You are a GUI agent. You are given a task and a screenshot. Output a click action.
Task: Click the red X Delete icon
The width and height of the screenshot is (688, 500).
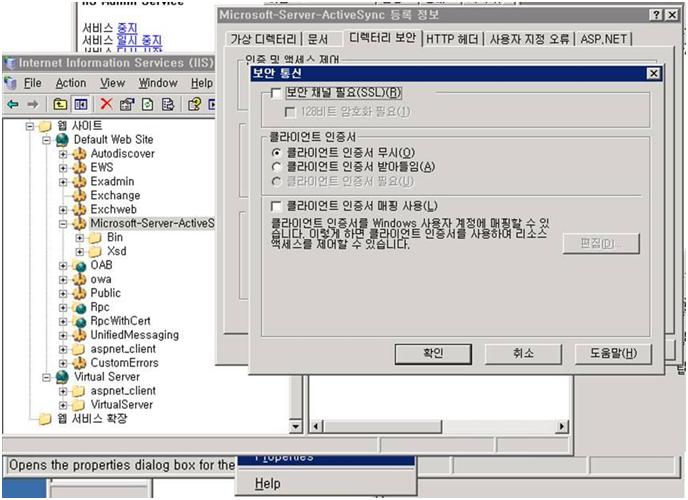coord(106,104)
